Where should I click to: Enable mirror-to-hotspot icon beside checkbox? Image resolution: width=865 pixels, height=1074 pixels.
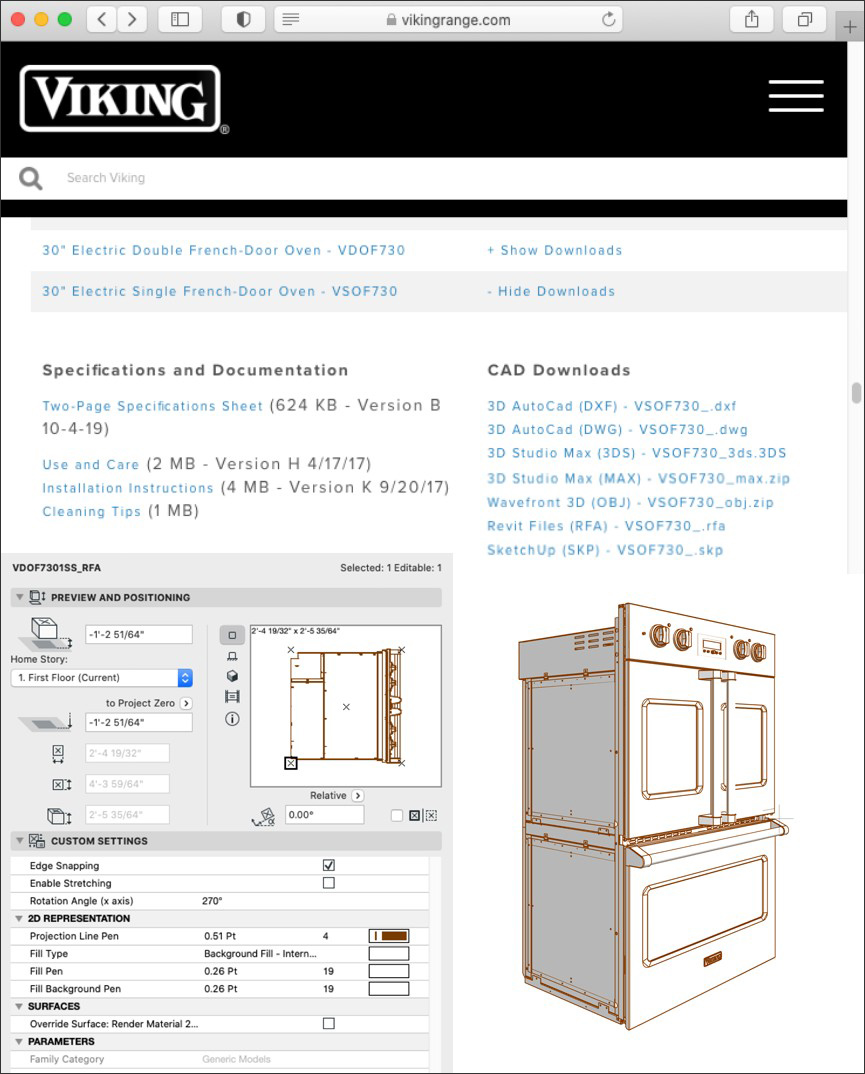click(x=414, y=815)
